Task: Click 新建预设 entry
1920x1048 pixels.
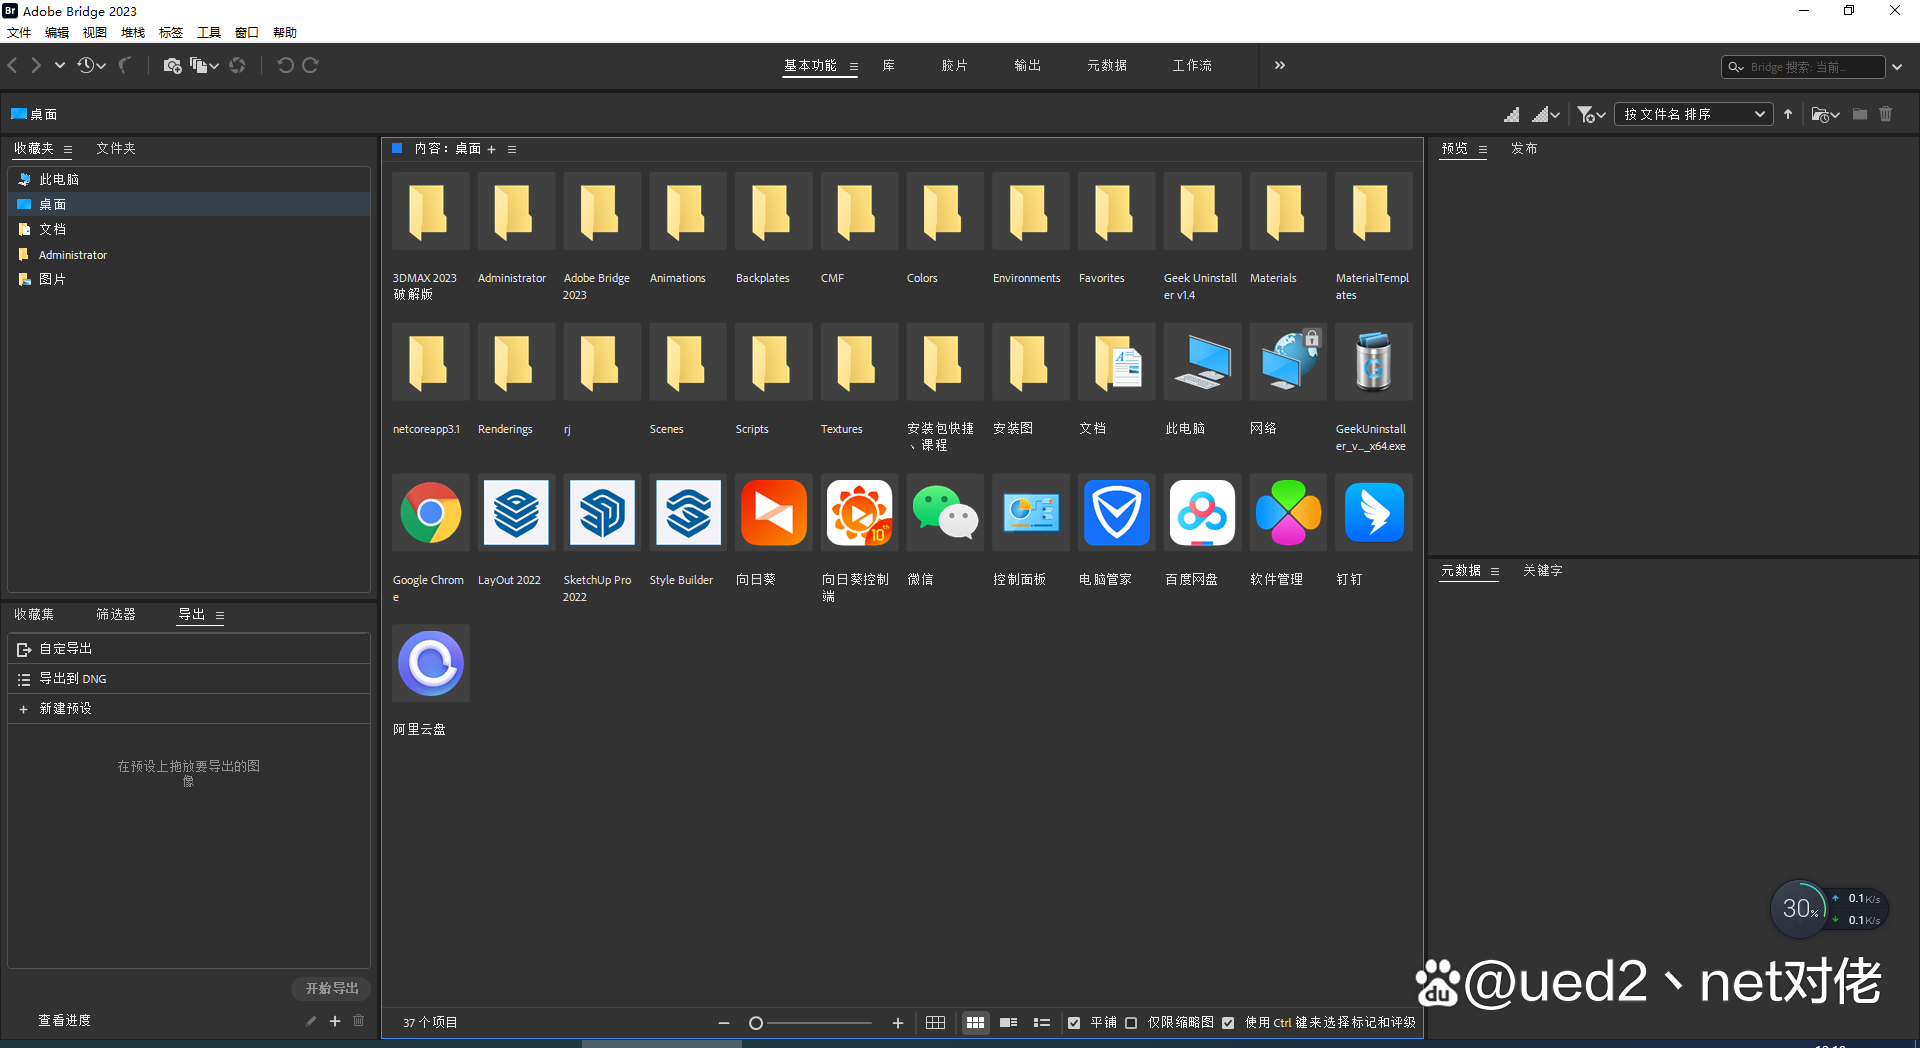Action: coord(189,708)
